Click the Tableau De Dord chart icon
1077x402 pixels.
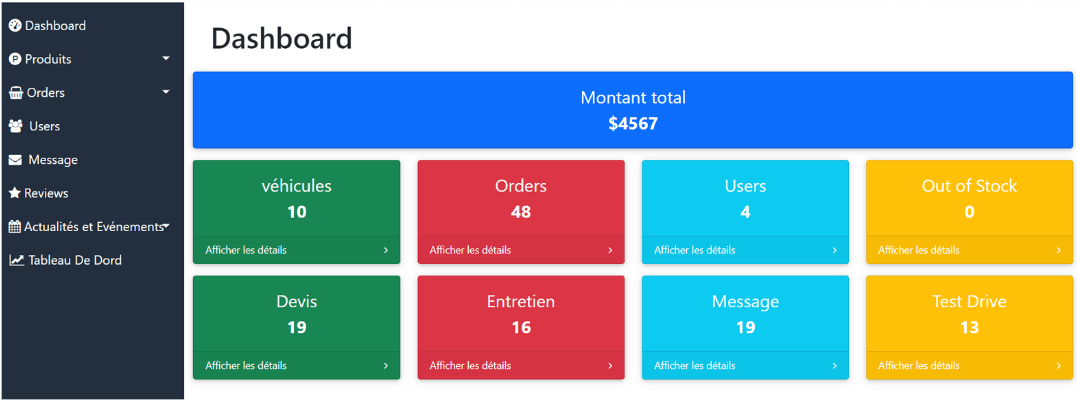(x=16, y=260)
